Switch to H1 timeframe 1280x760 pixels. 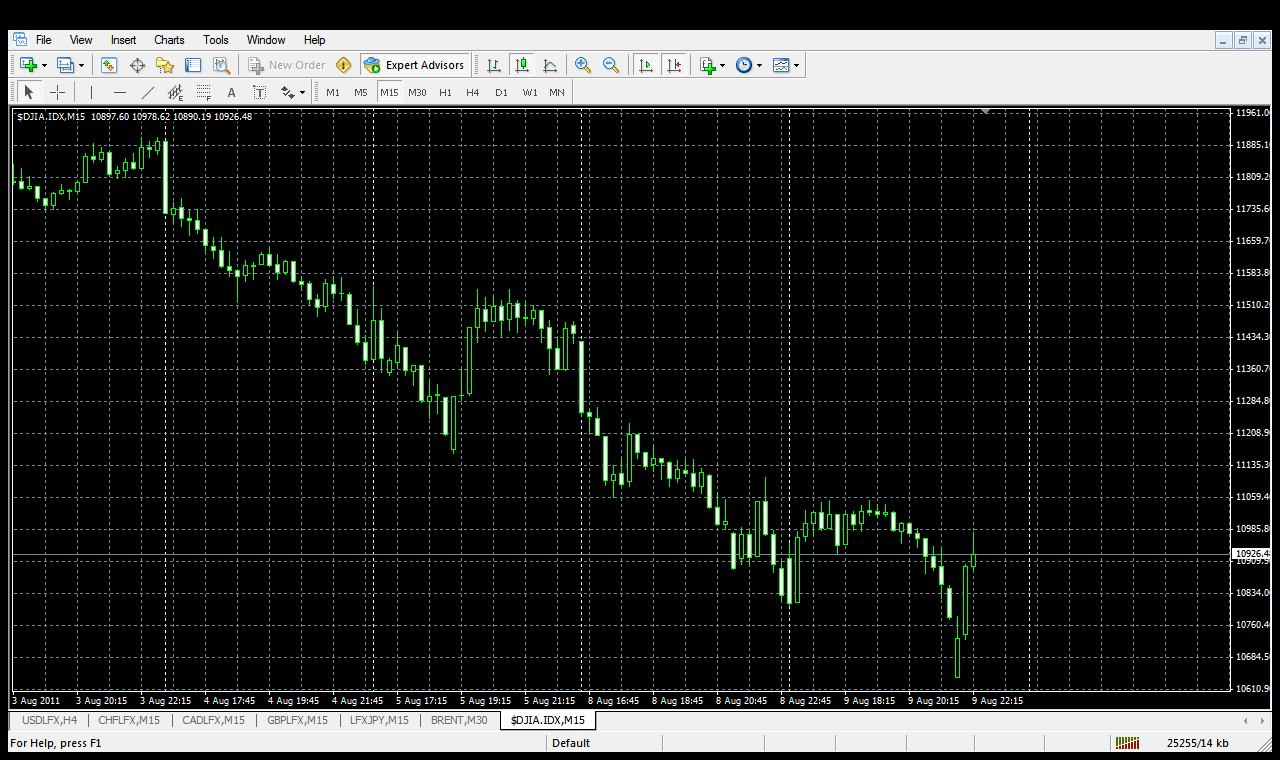point(445,92)
